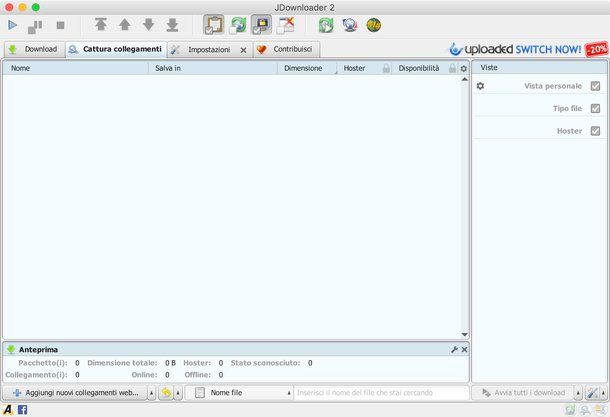
Task: Close the Anteprima panel
Action: pos(464,350)
